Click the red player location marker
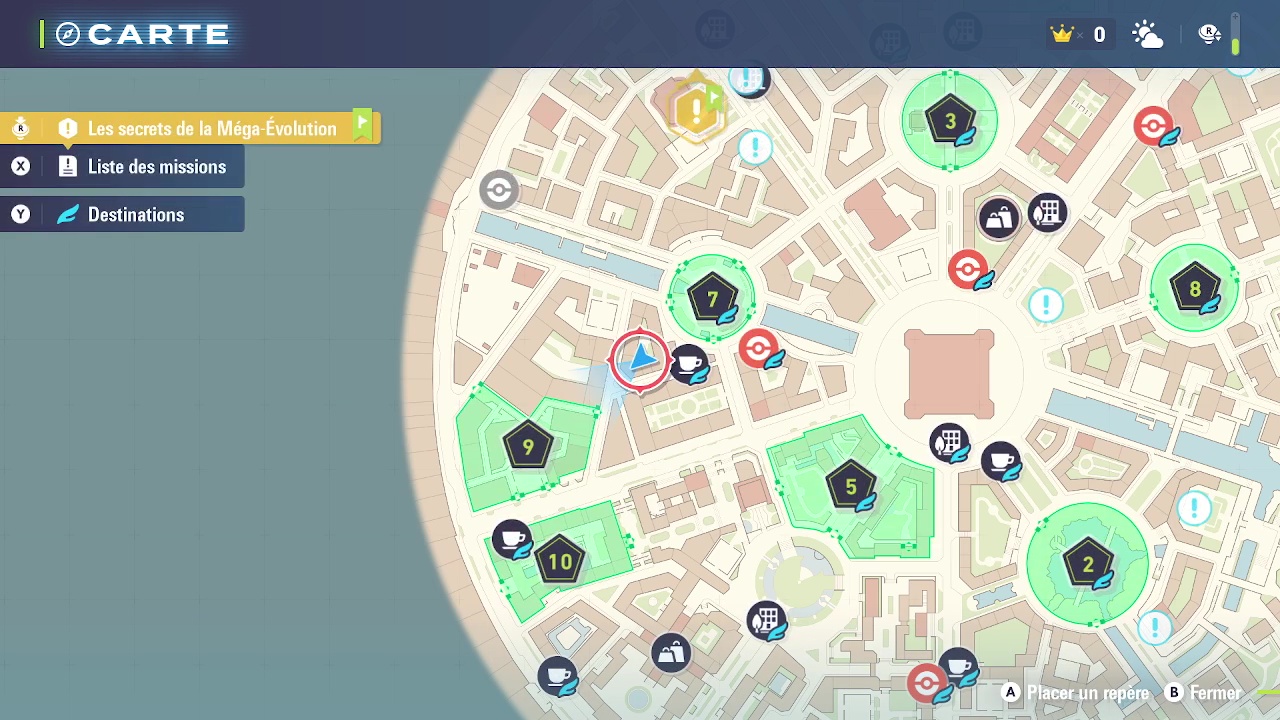Viewport: 1280px width, 720px height. tap(639, 359)
